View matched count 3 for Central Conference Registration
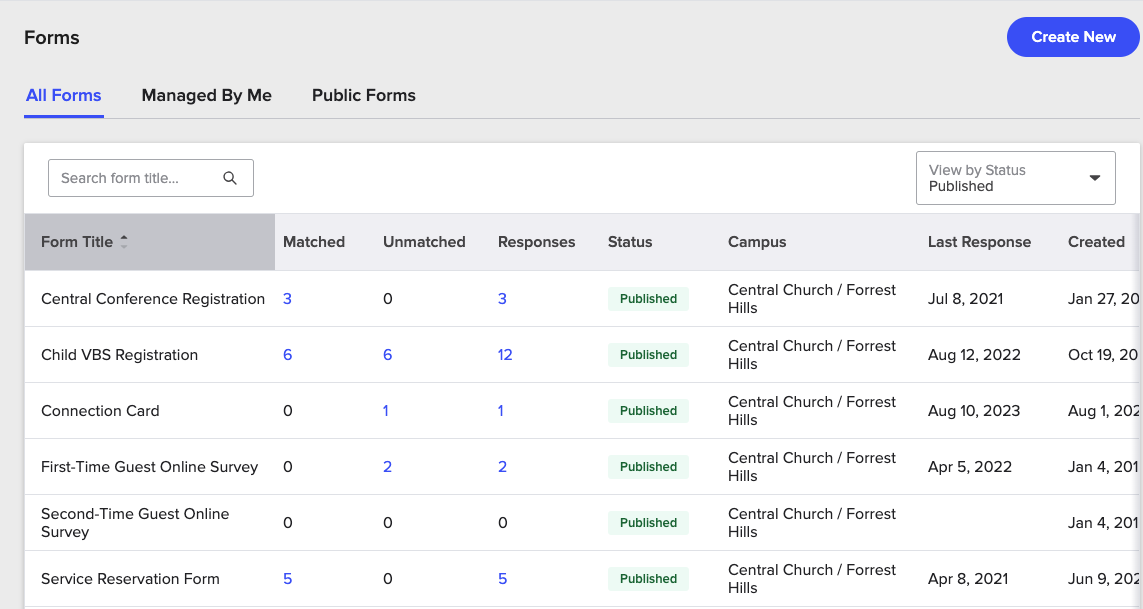 287,298
